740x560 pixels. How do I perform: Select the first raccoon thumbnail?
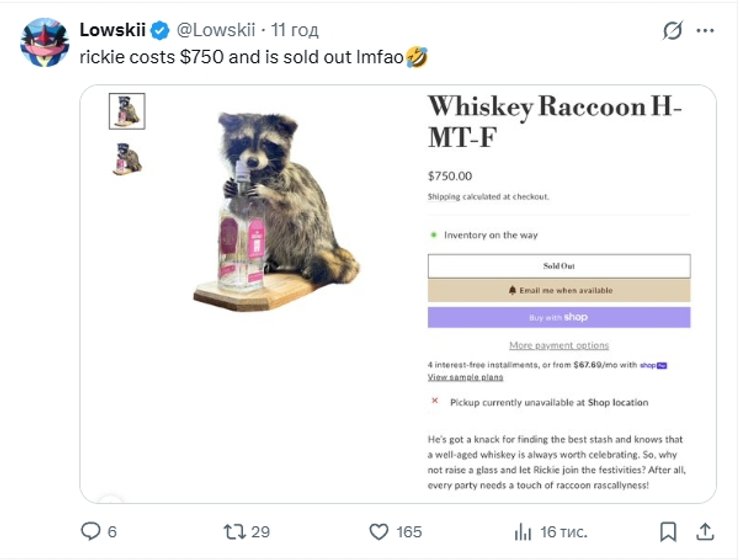(127, 111)
